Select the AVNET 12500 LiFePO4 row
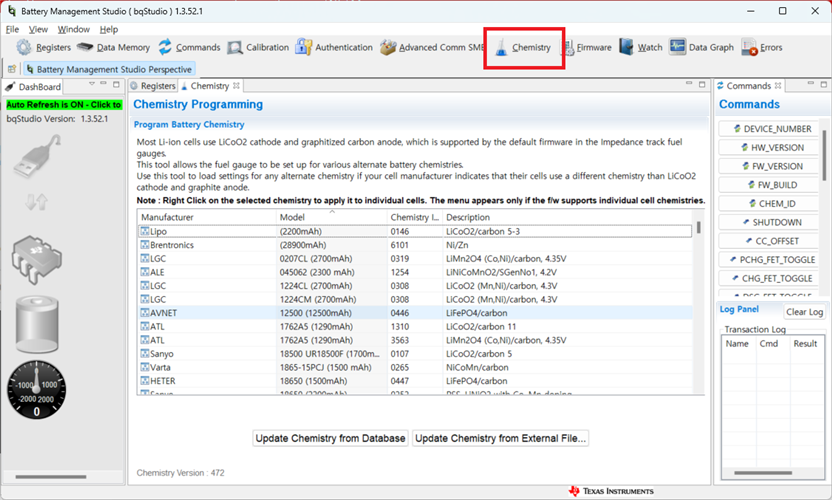The width and height of the screenshot is (832, 500). click(x=415, y=313)
